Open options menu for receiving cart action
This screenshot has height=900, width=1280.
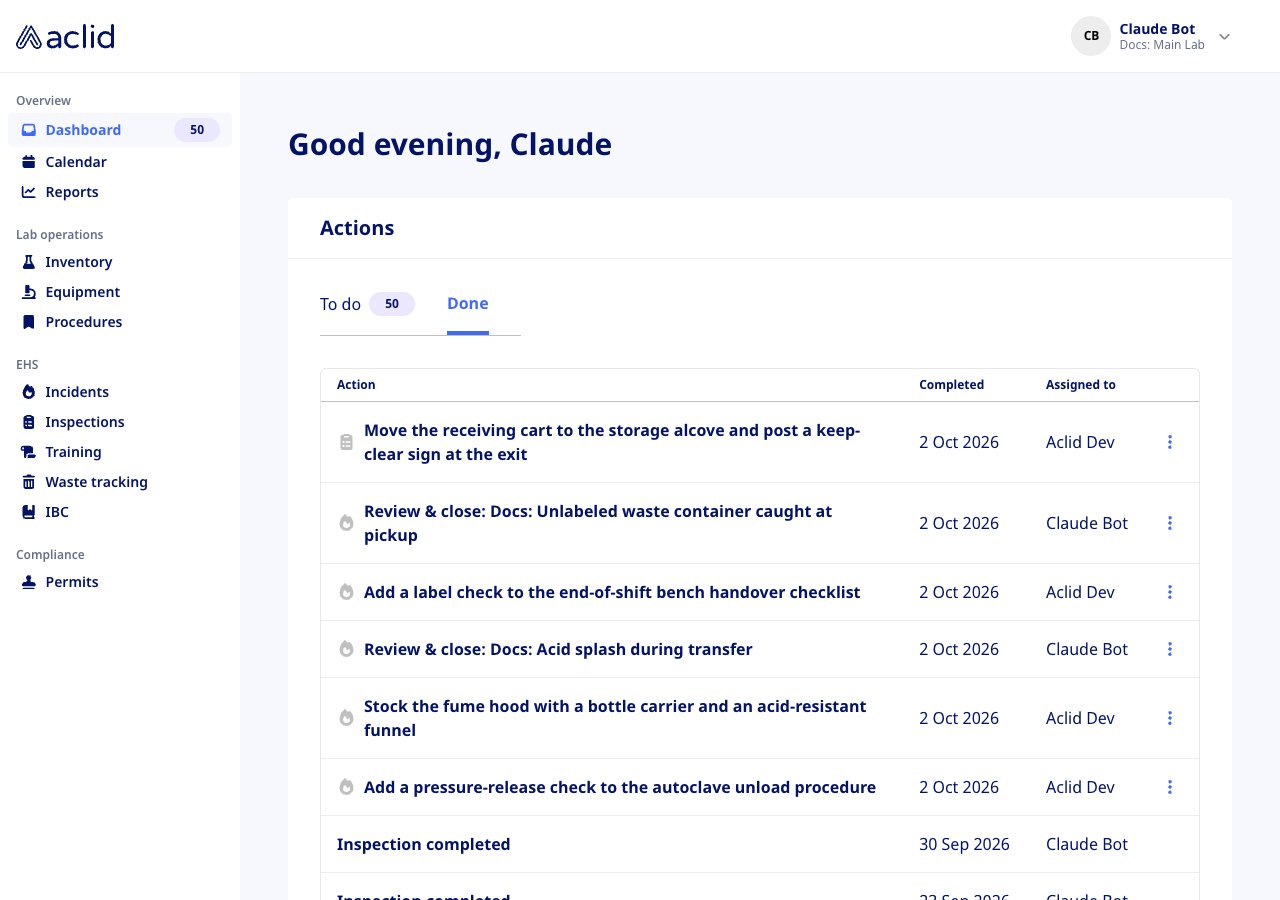[x=1170, y=442]
